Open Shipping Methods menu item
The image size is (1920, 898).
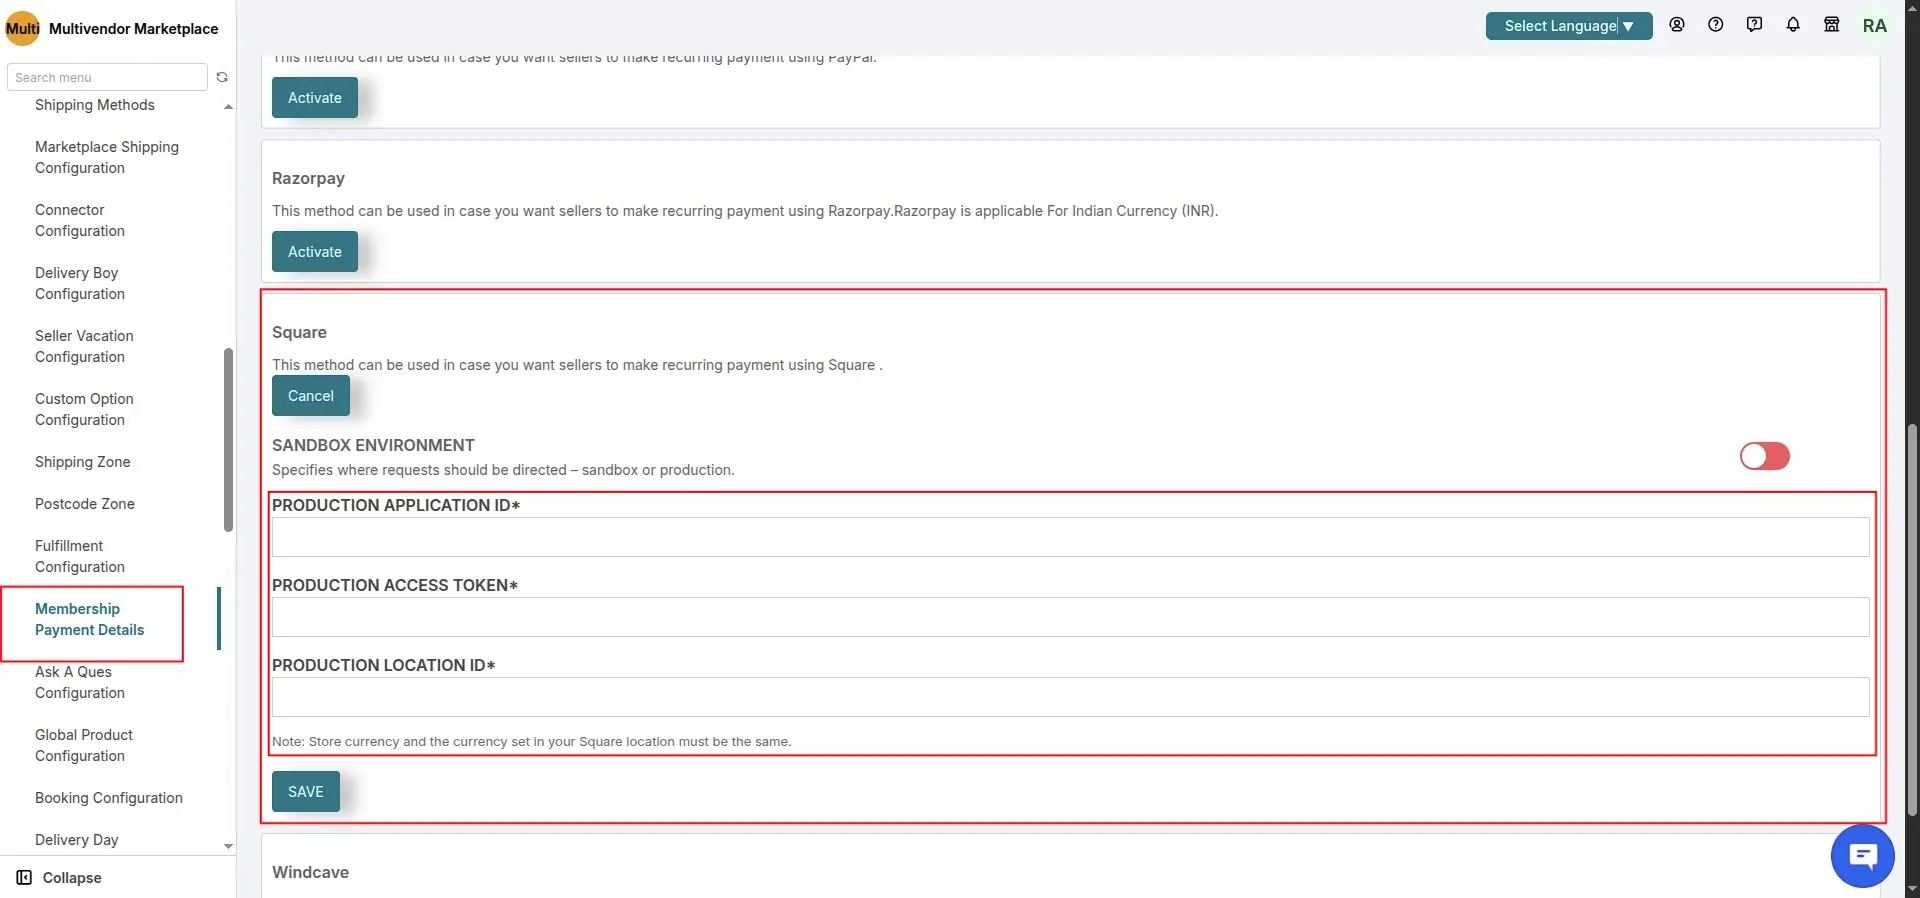95,105
